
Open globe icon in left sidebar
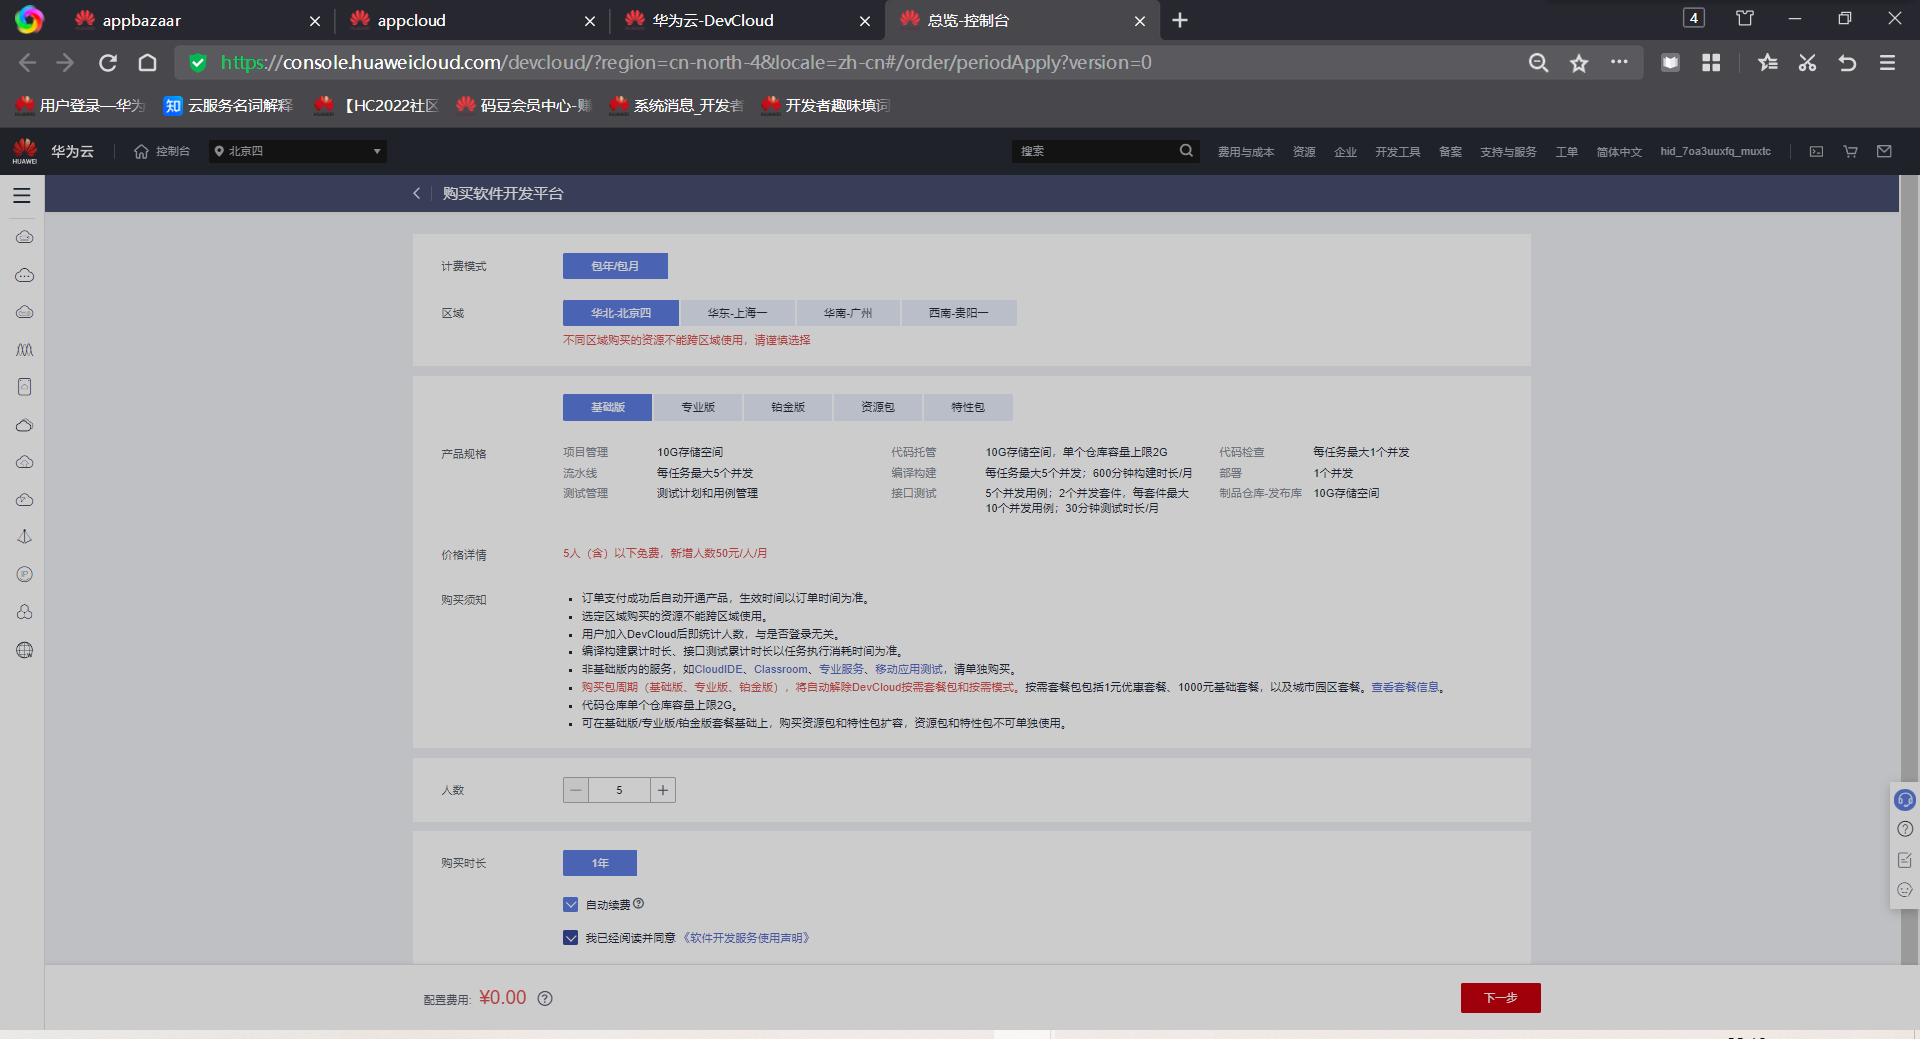point(25,650)
